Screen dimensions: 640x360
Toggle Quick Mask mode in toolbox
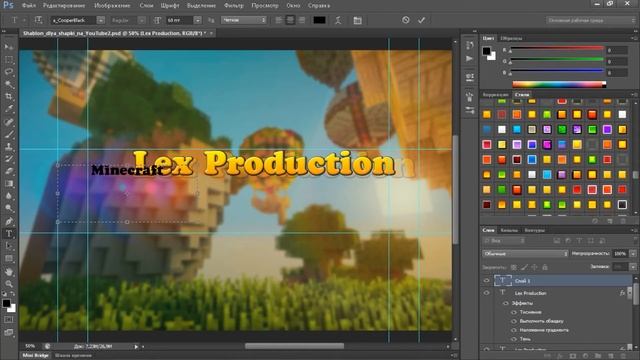coord(9,320)
